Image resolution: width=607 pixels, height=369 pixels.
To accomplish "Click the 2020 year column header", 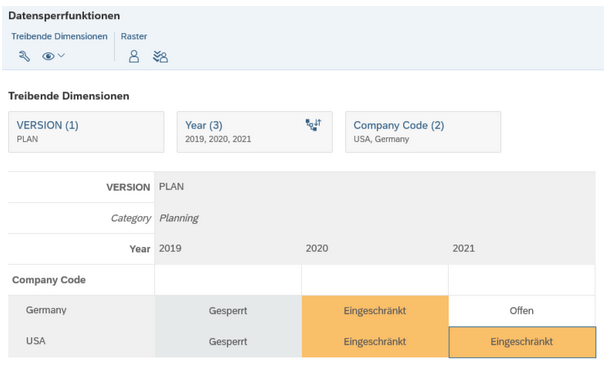I will click(317, 248).
